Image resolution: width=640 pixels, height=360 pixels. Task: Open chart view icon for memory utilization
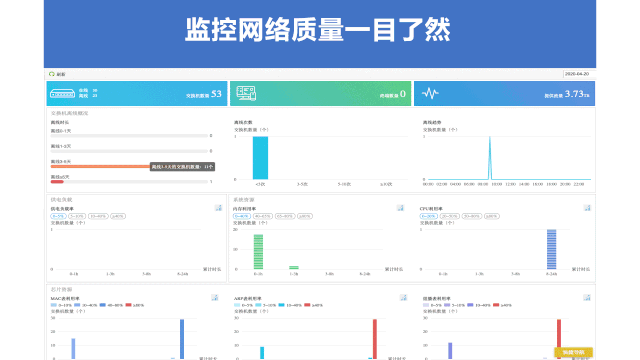400,208
